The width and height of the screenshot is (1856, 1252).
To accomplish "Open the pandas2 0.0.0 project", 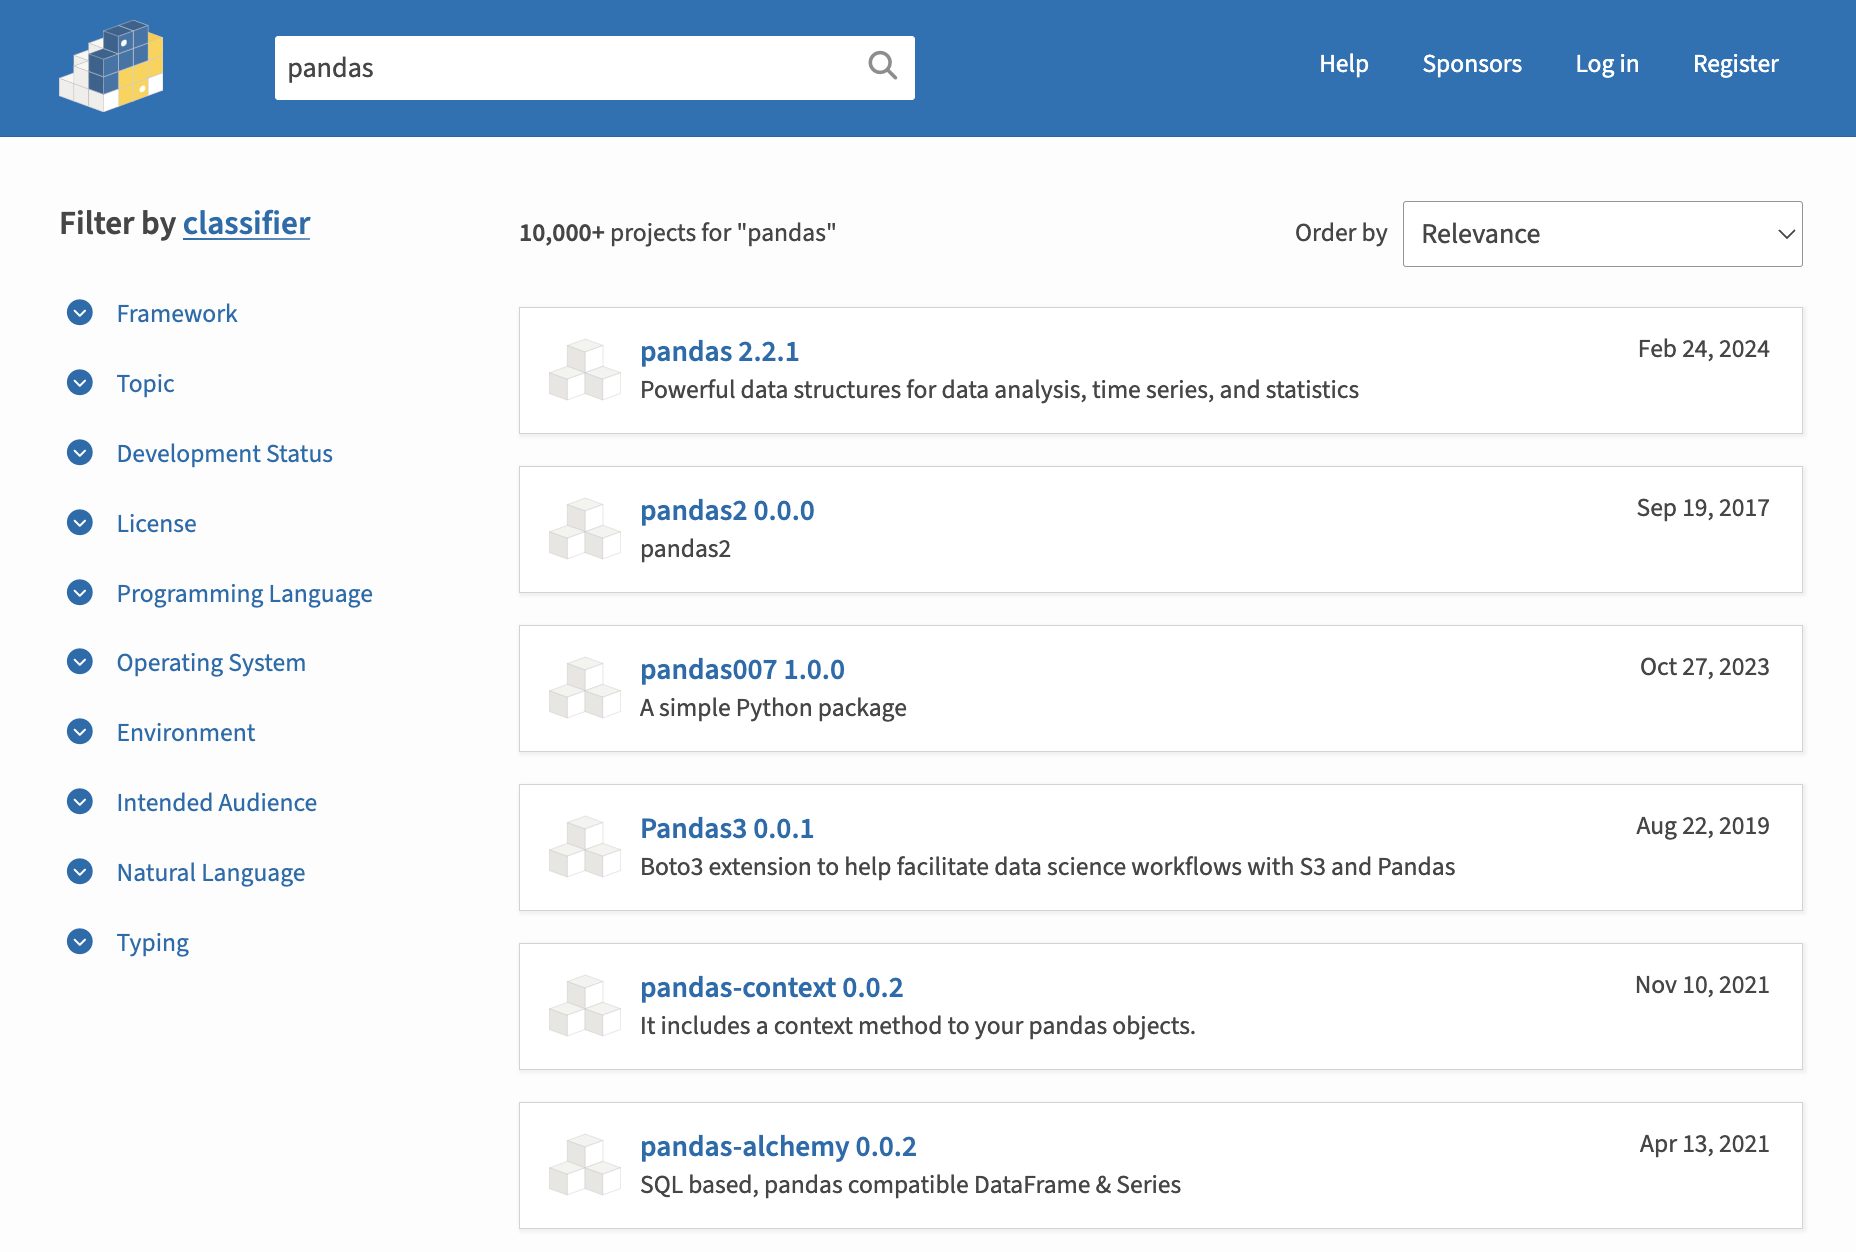I will click(727, 511).
